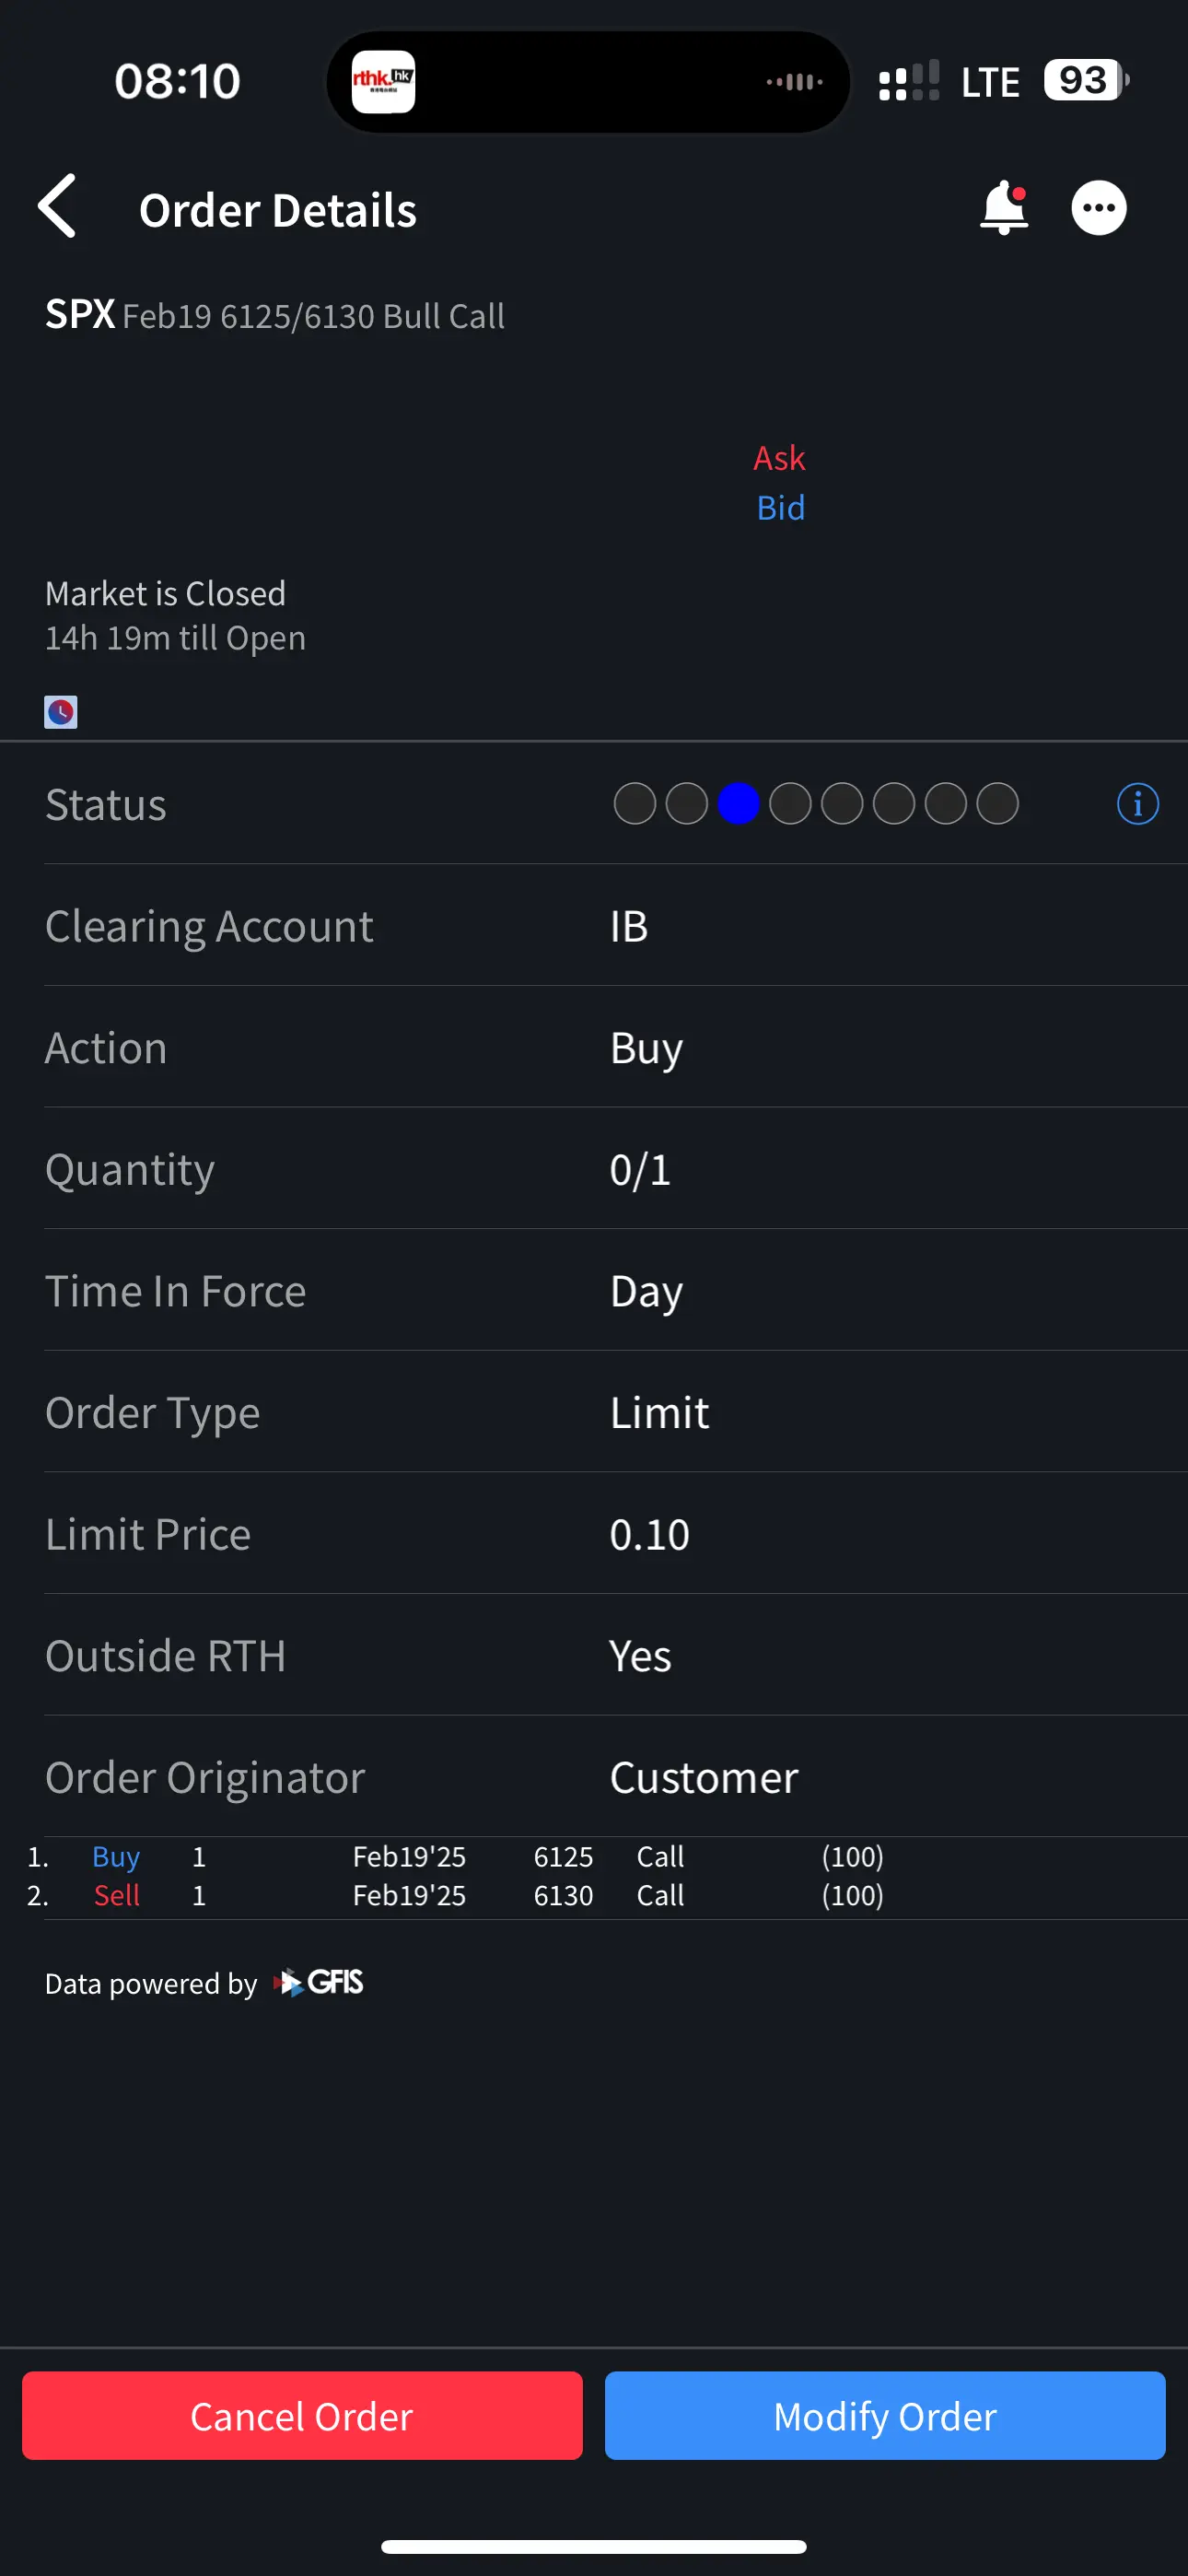
Task: Open the three-dot more options menu
Action: (1099, 208)
